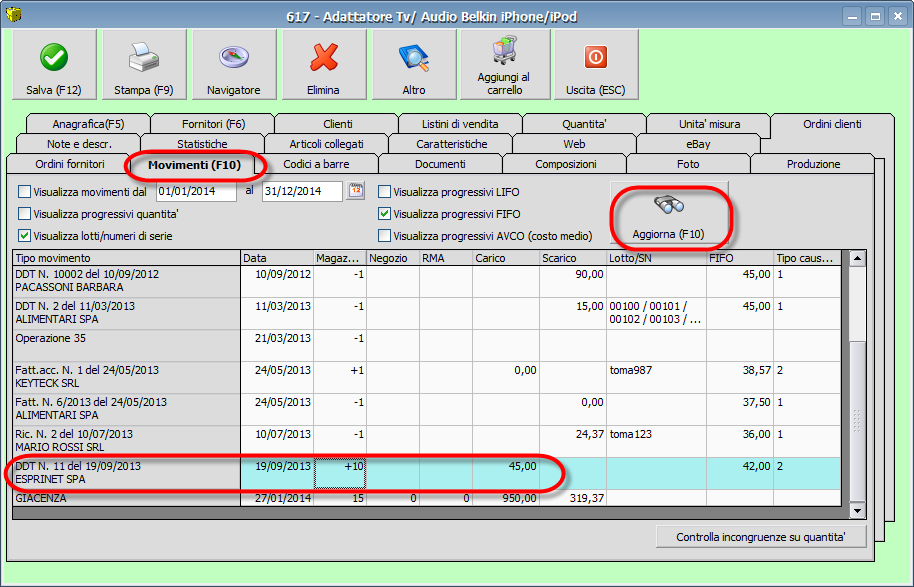Screen dimensions: 914x587
Task: Open the calendar picker beside the end date
Action: [355, 191]
